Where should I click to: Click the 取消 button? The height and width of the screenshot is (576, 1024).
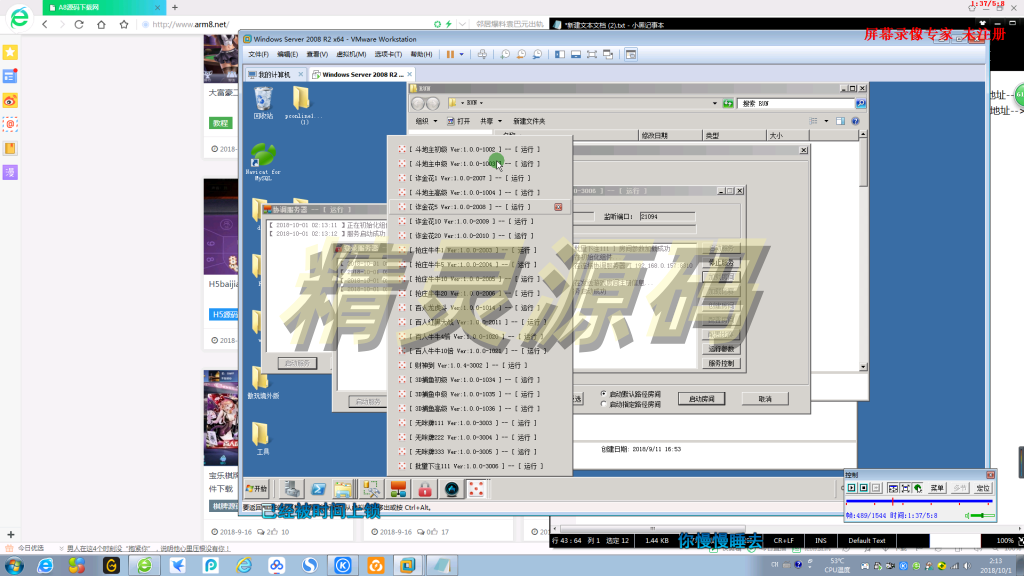[765, 398]
